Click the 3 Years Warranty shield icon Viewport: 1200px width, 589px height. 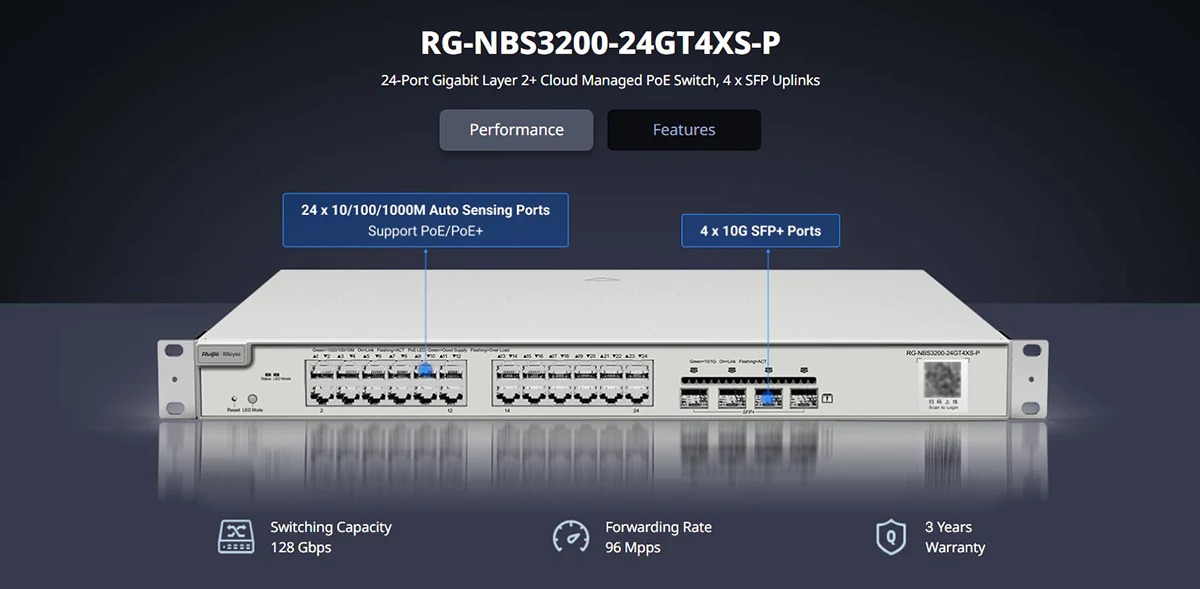(x=890, y=536)
